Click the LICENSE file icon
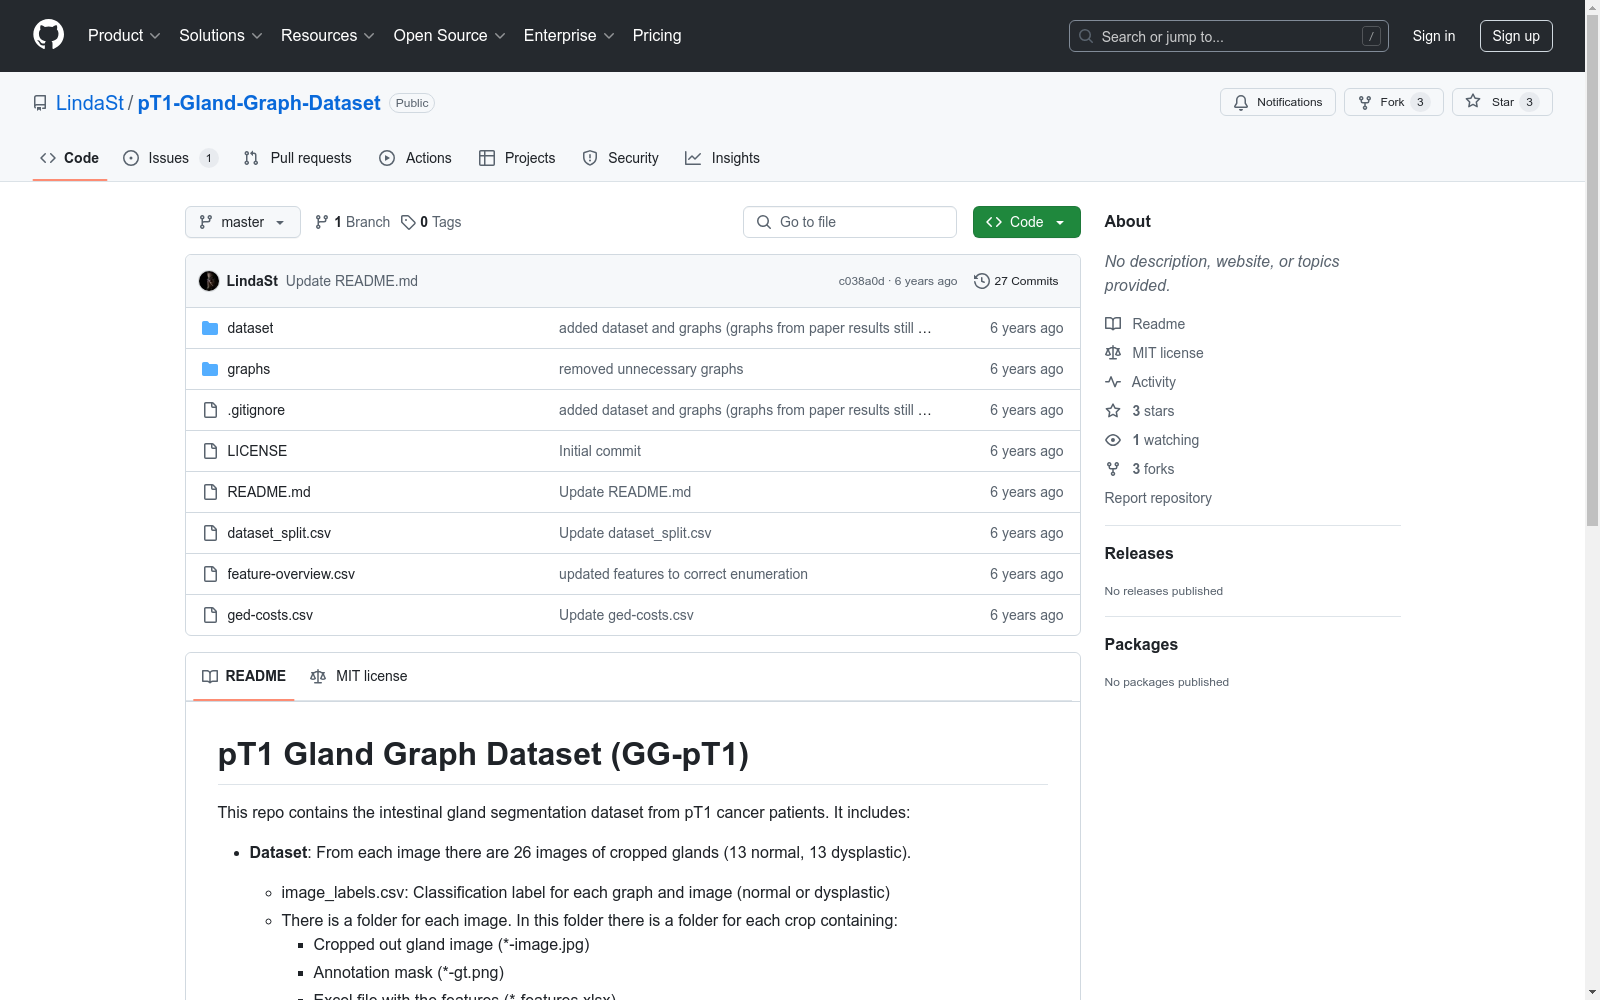This screenshot has height=1000, width=1600. pos(210,451)
